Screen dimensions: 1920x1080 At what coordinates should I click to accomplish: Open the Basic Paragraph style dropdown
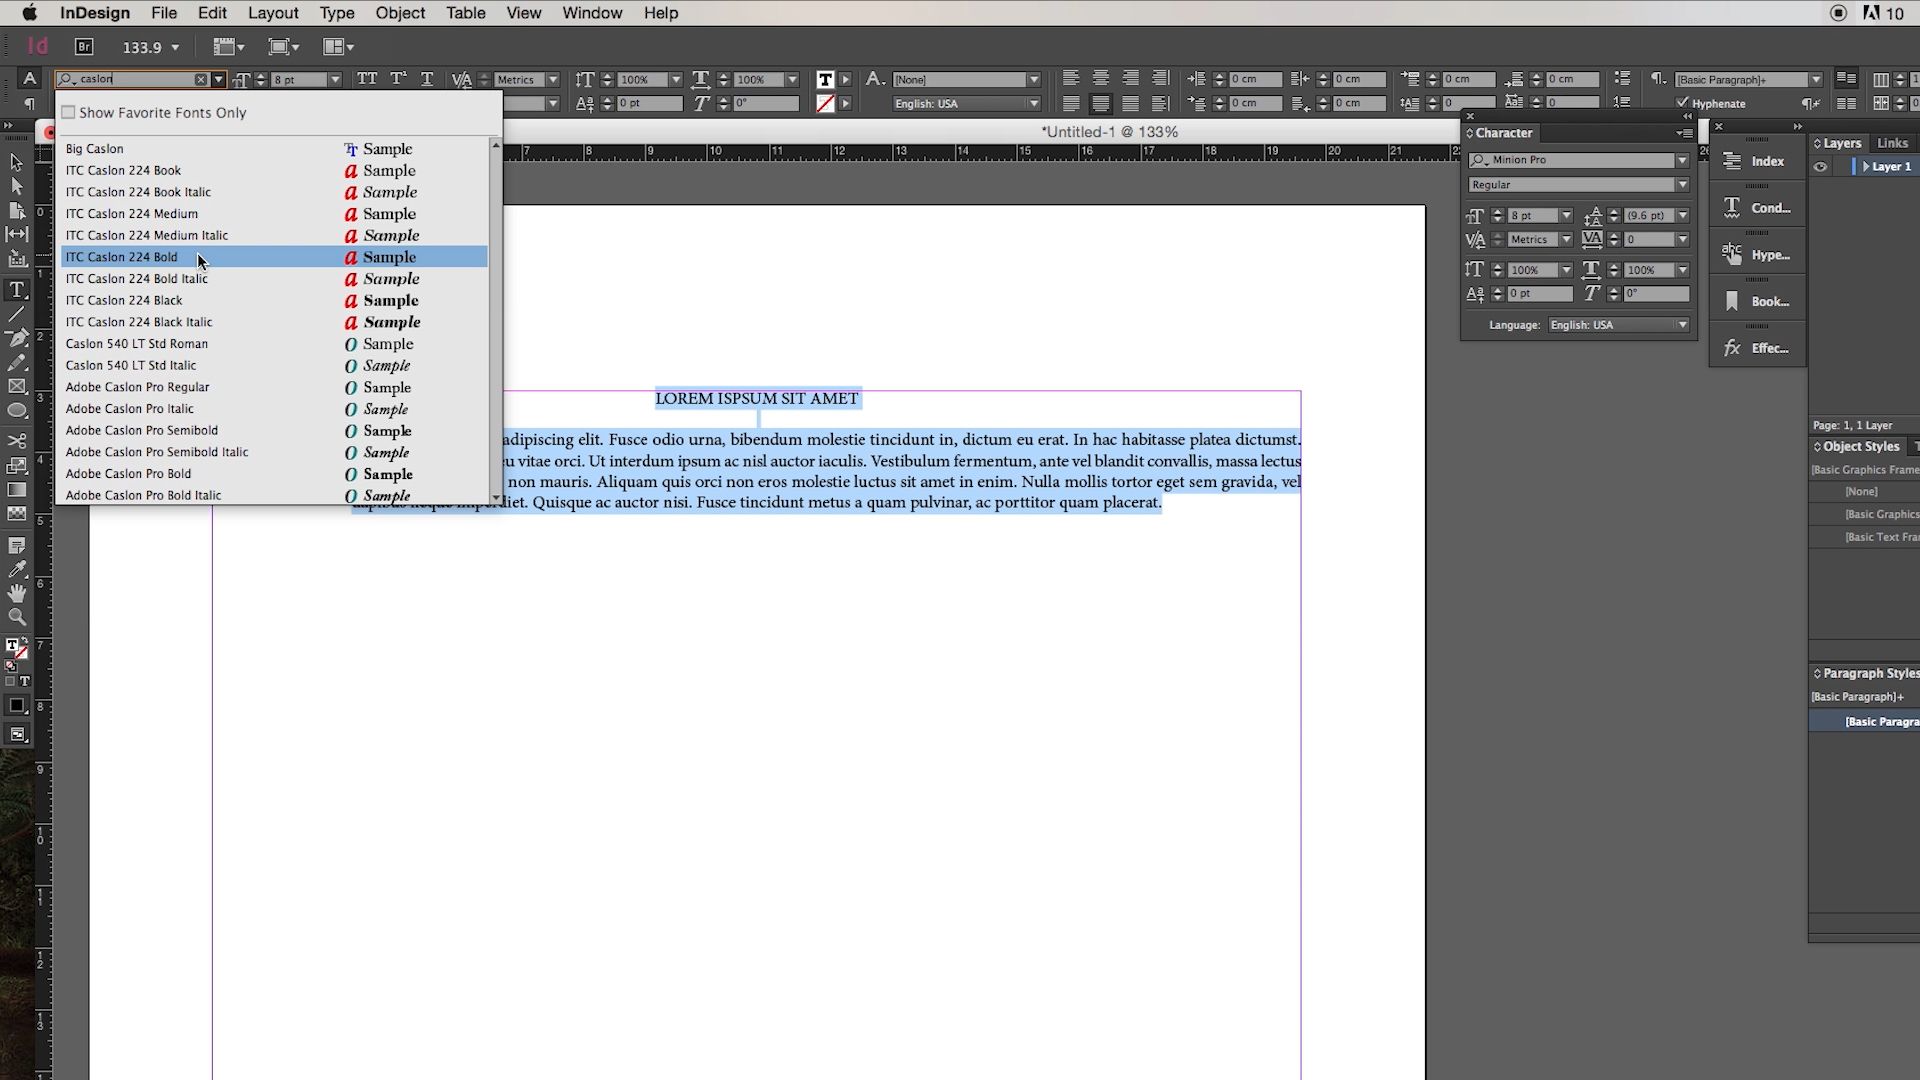pos(1816,79)
